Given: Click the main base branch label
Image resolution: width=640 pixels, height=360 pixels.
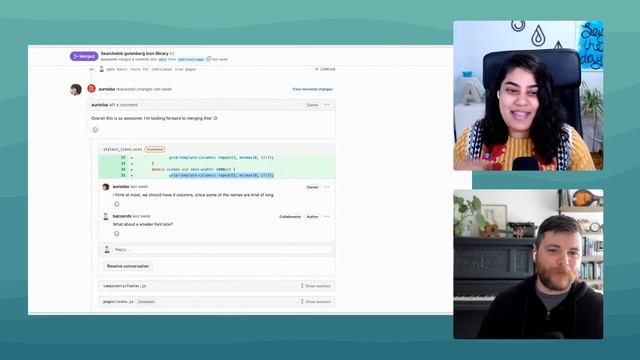Looking at the screenshot, I should pyautogui.click(x=162, y=60).
